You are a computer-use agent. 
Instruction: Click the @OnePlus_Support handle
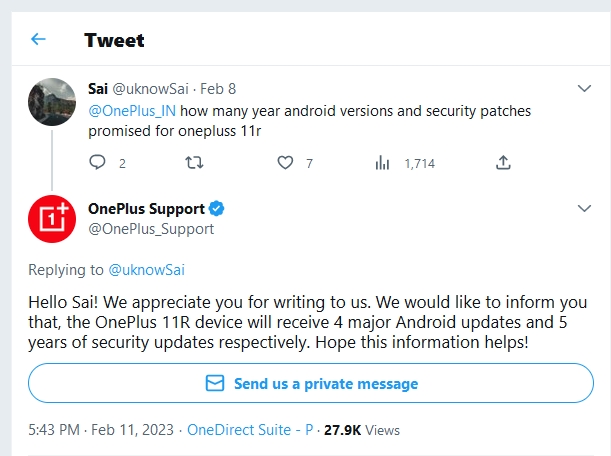coord(151,229)
